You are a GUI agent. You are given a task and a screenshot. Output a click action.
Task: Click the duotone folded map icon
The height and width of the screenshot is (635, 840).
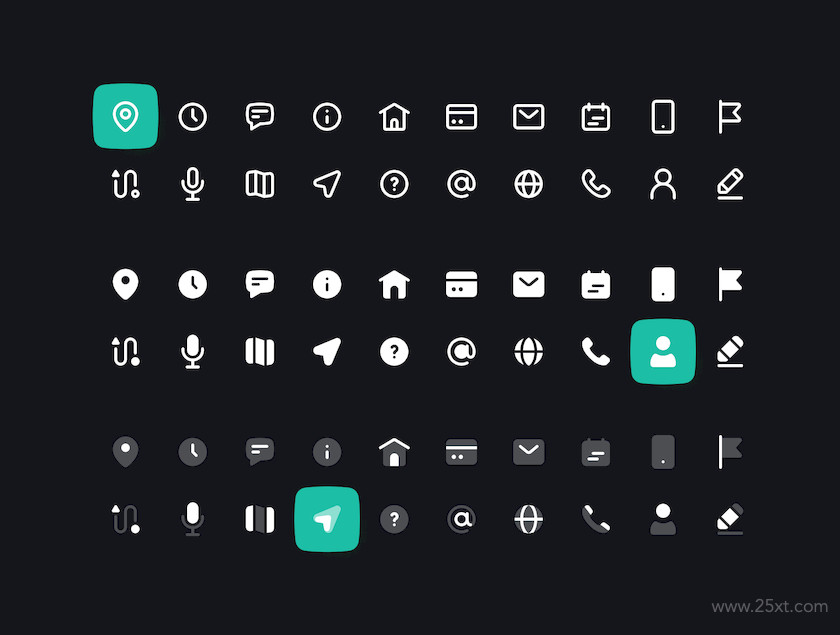(260, 519)
